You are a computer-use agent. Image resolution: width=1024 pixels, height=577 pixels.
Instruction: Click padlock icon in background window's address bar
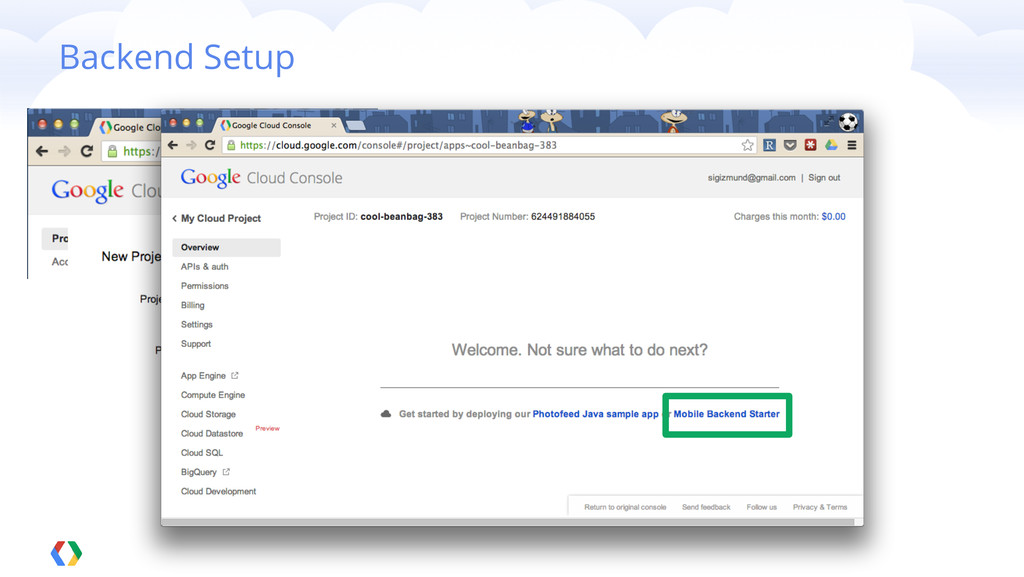112,151
